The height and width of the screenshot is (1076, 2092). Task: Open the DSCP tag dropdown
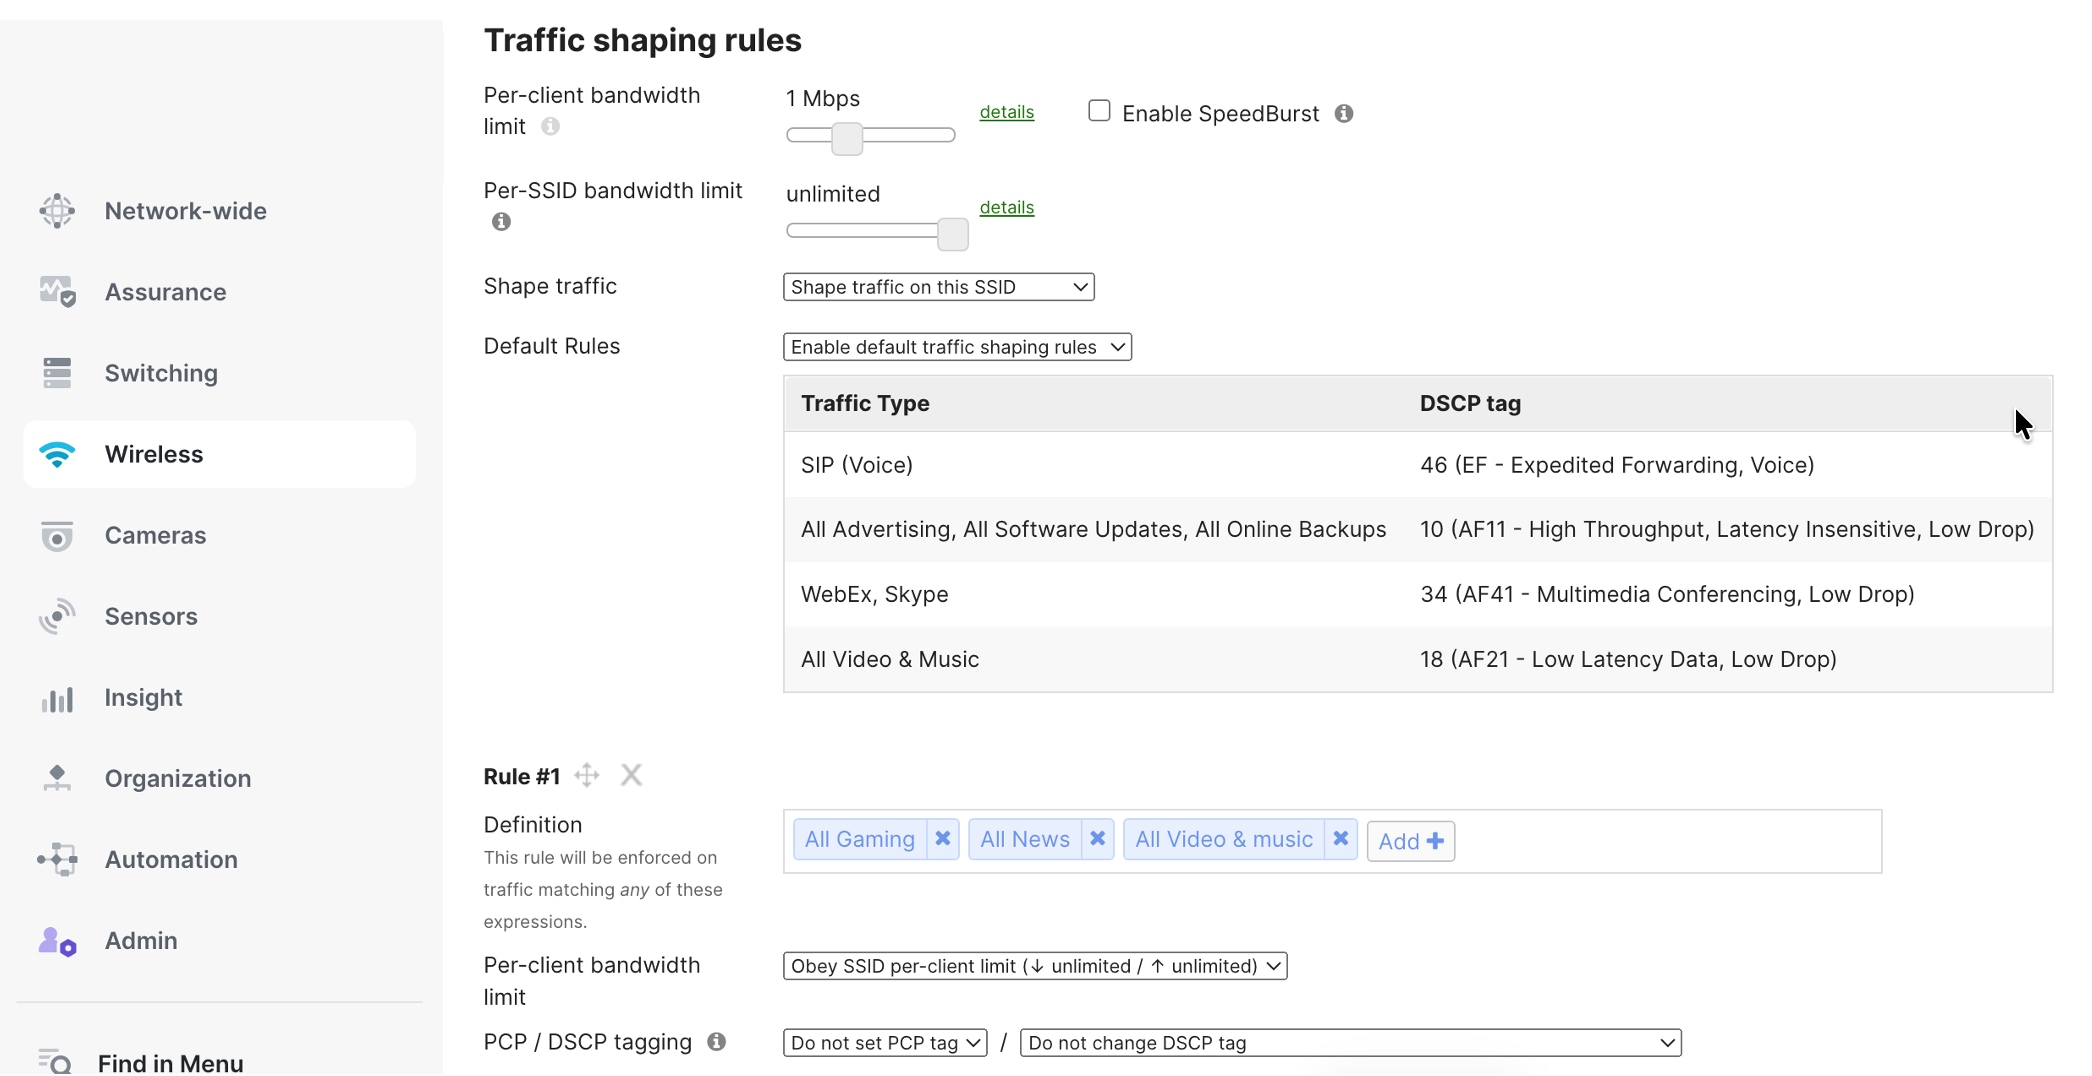click(1350, 1043)
